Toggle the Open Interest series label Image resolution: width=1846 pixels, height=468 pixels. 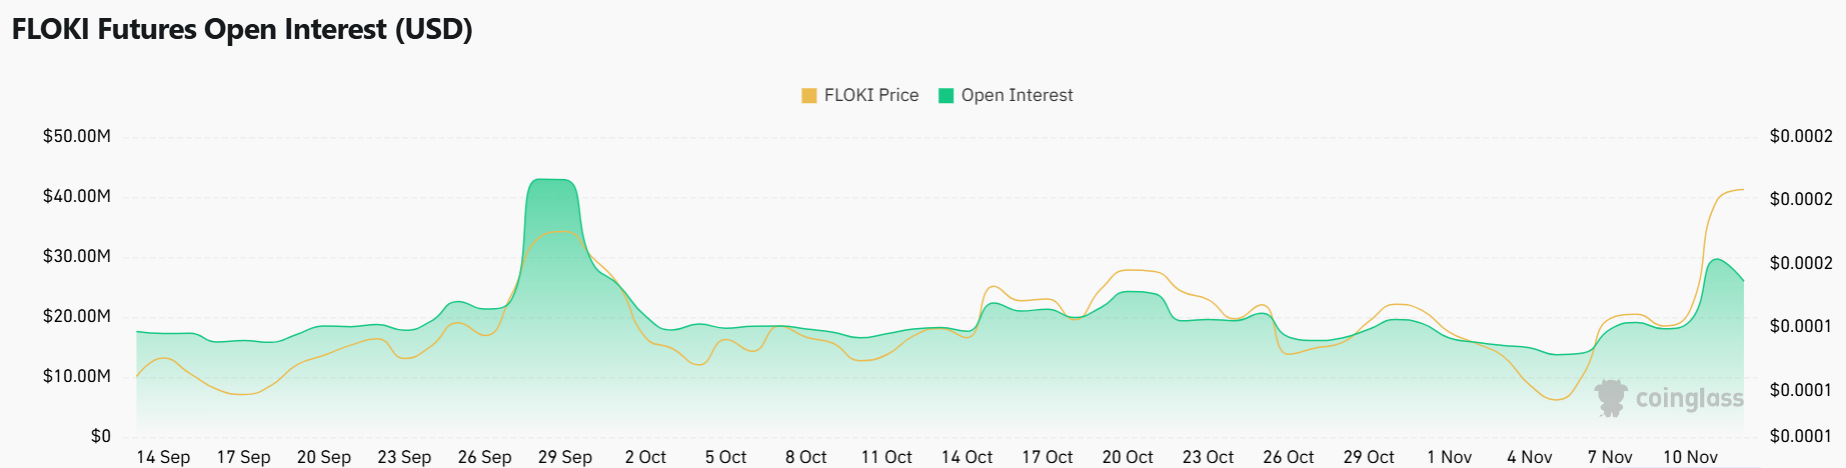(1017, 96)
